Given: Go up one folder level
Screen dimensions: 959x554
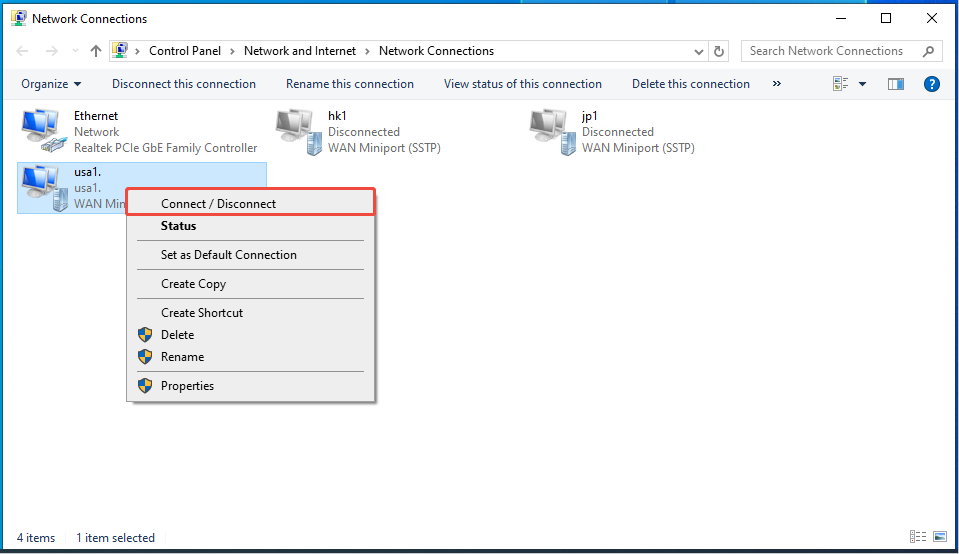Looking at the screenshot, I should click(x=95, y=51).
